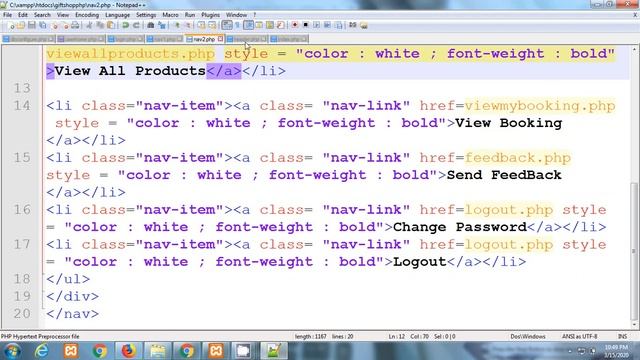Open the Search menu
640x360 pixels.
(42, 15)
